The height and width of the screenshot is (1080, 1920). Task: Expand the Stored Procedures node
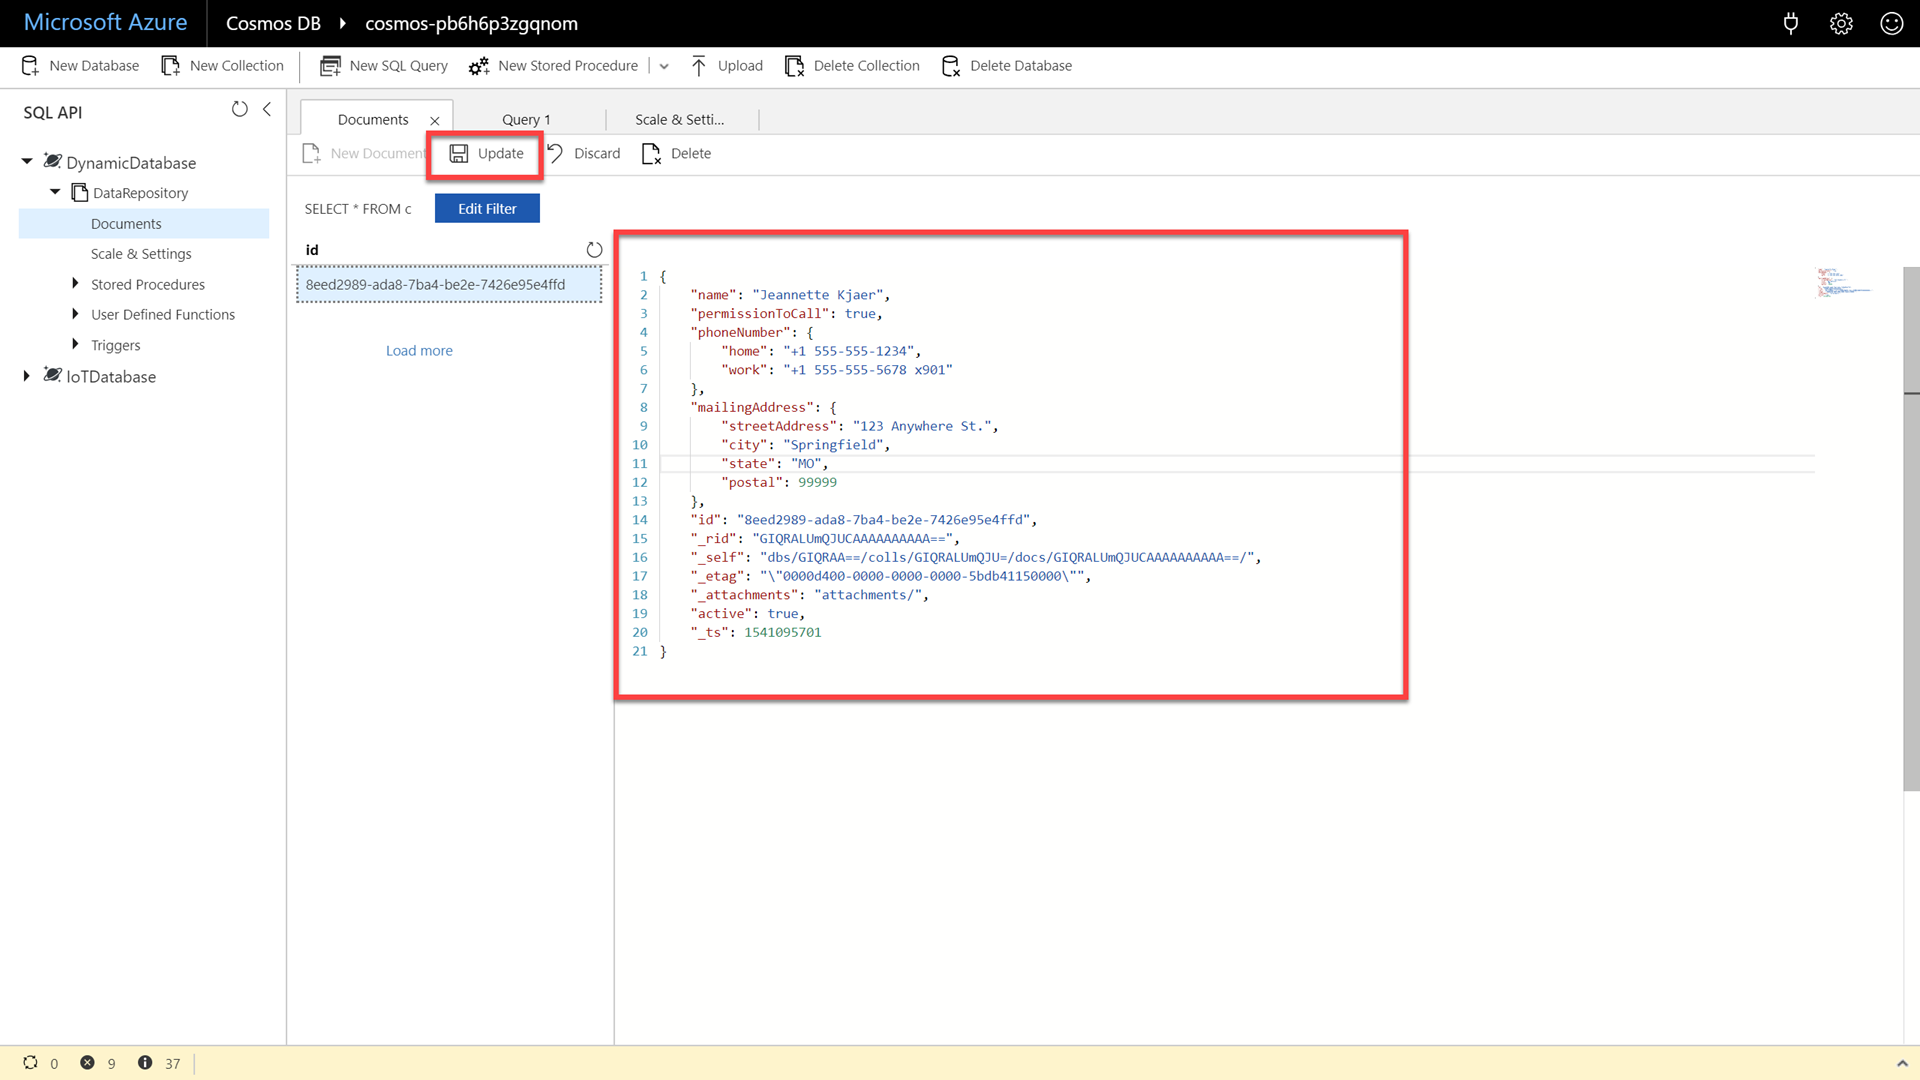(x=75, y=284)
